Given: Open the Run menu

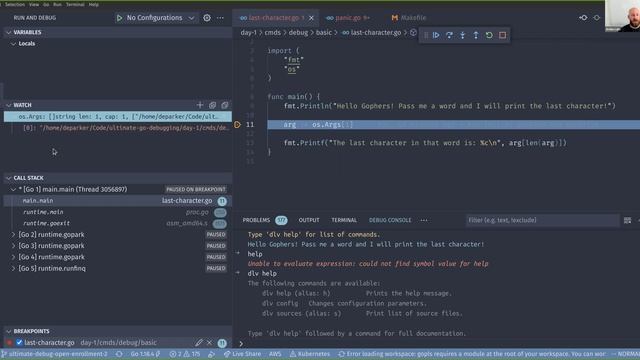Looking at the screenshot, I should click(x=58, y=4).
